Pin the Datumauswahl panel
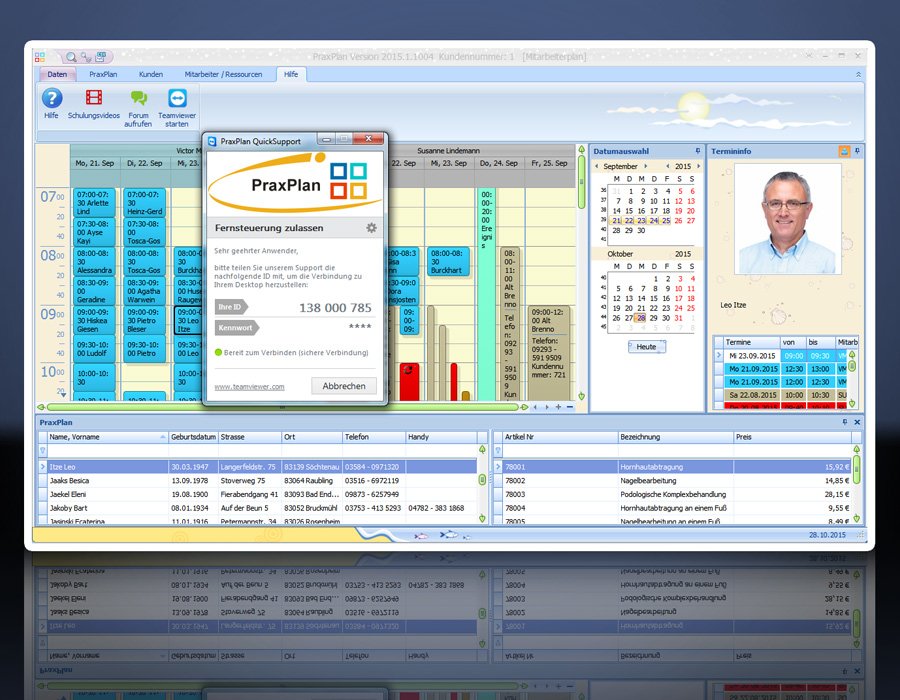 [698, 151]
